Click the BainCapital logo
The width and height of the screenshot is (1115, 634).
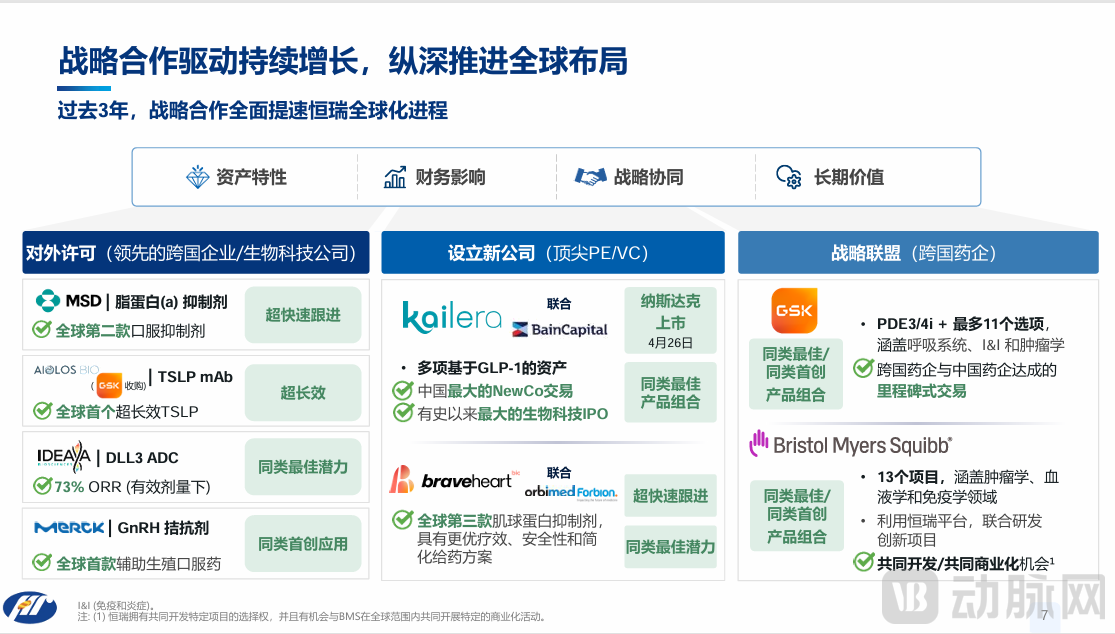coord(560,329)
